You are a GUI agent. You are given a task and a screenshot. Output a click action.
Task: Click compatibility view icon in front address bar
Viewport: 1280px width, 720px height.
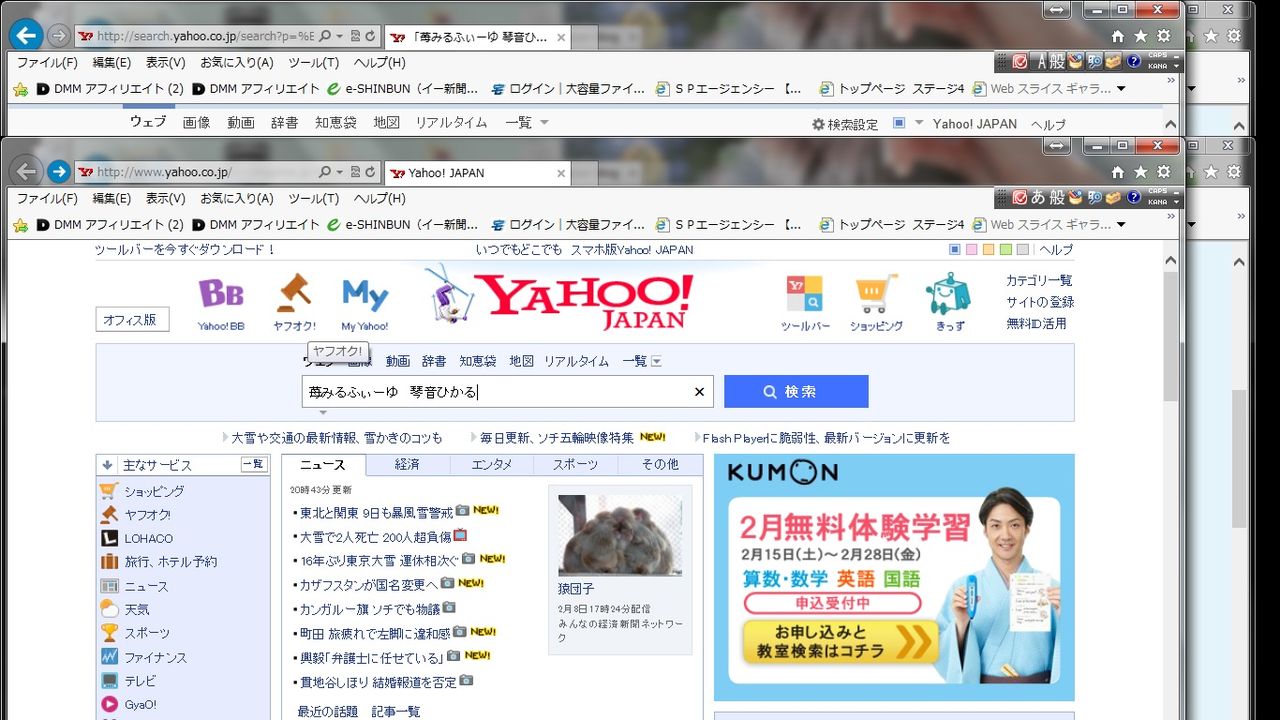(355, 173)
